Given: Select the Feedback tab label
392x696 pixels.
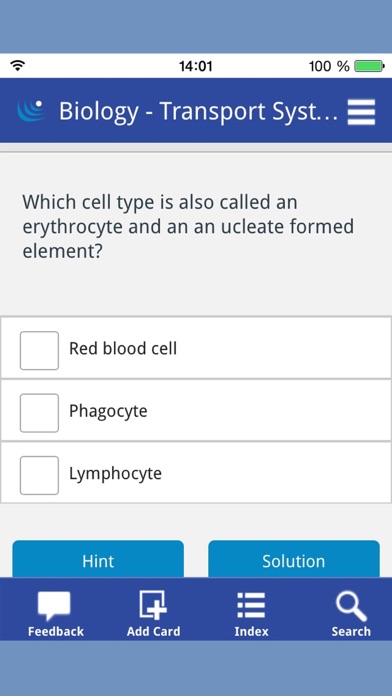Looking at the screenshot, I should (x=55, y=631).
